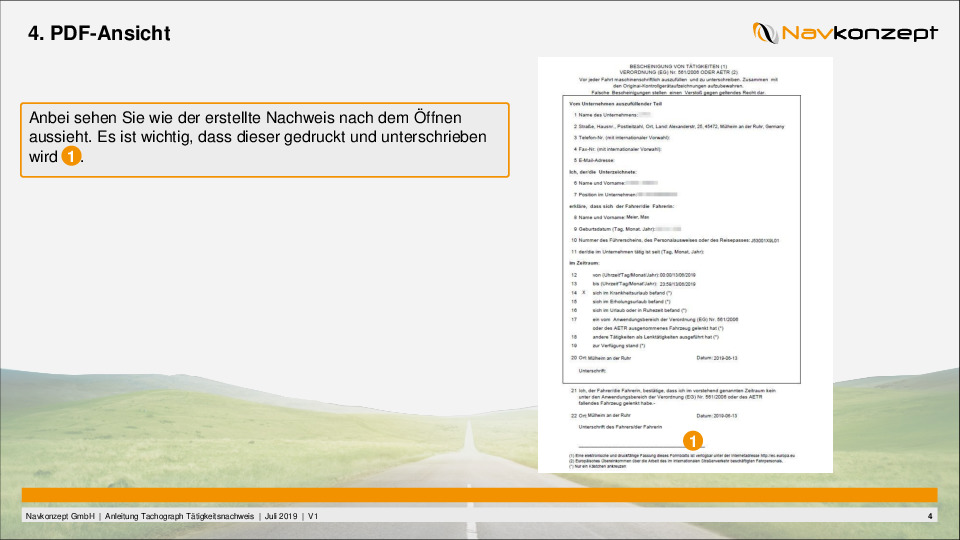960x540 pixels.
Task: Click 'Navkonzept GmbH' in the footer
Action: coord(60,516)
